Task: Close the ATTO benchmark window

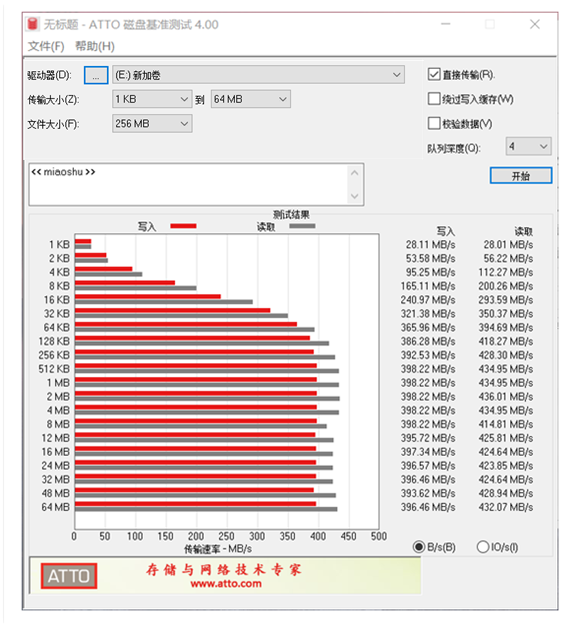Action: pyautogui.click(x=535, y=24)
